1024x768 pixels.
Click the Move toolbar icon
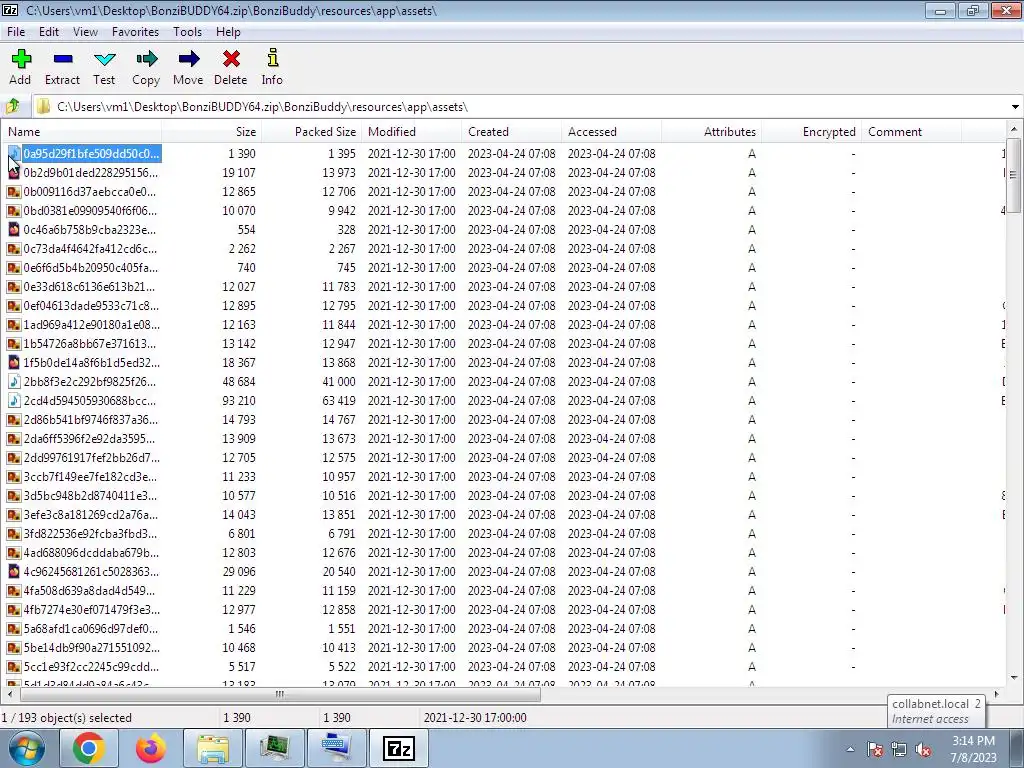(x=188, y=59)
